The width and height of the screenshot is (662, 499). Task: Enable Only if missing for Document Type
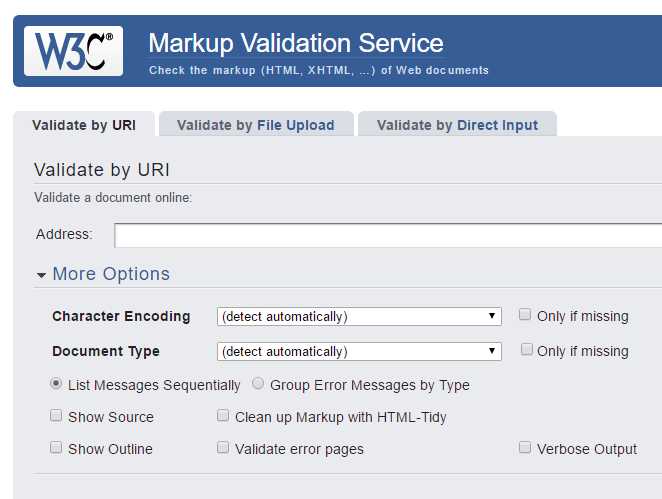(527, 350)
